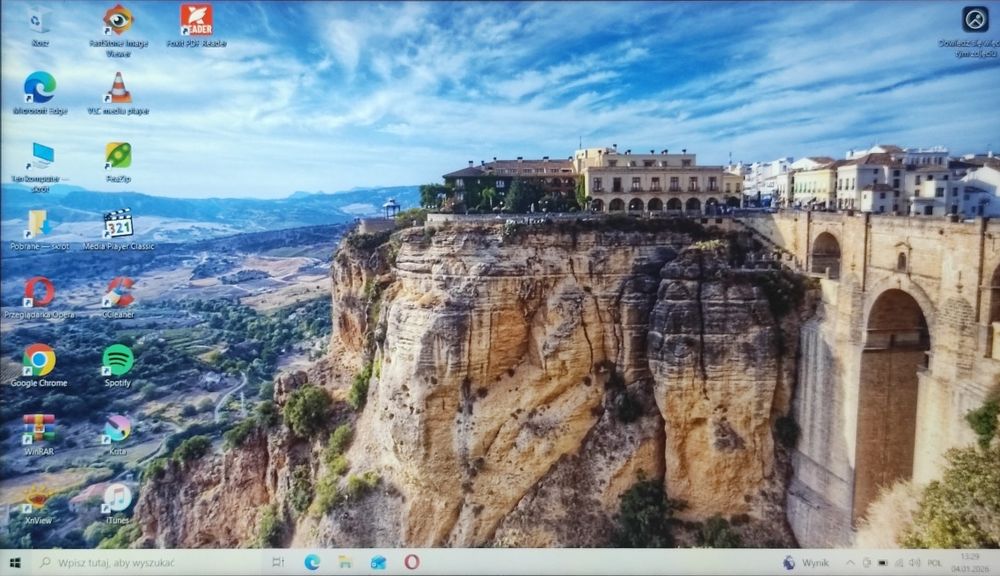Select Microsoft Edge desktop shortcut
The width and height of the screenshot is (1000, 576).
(x=40, y=93)
